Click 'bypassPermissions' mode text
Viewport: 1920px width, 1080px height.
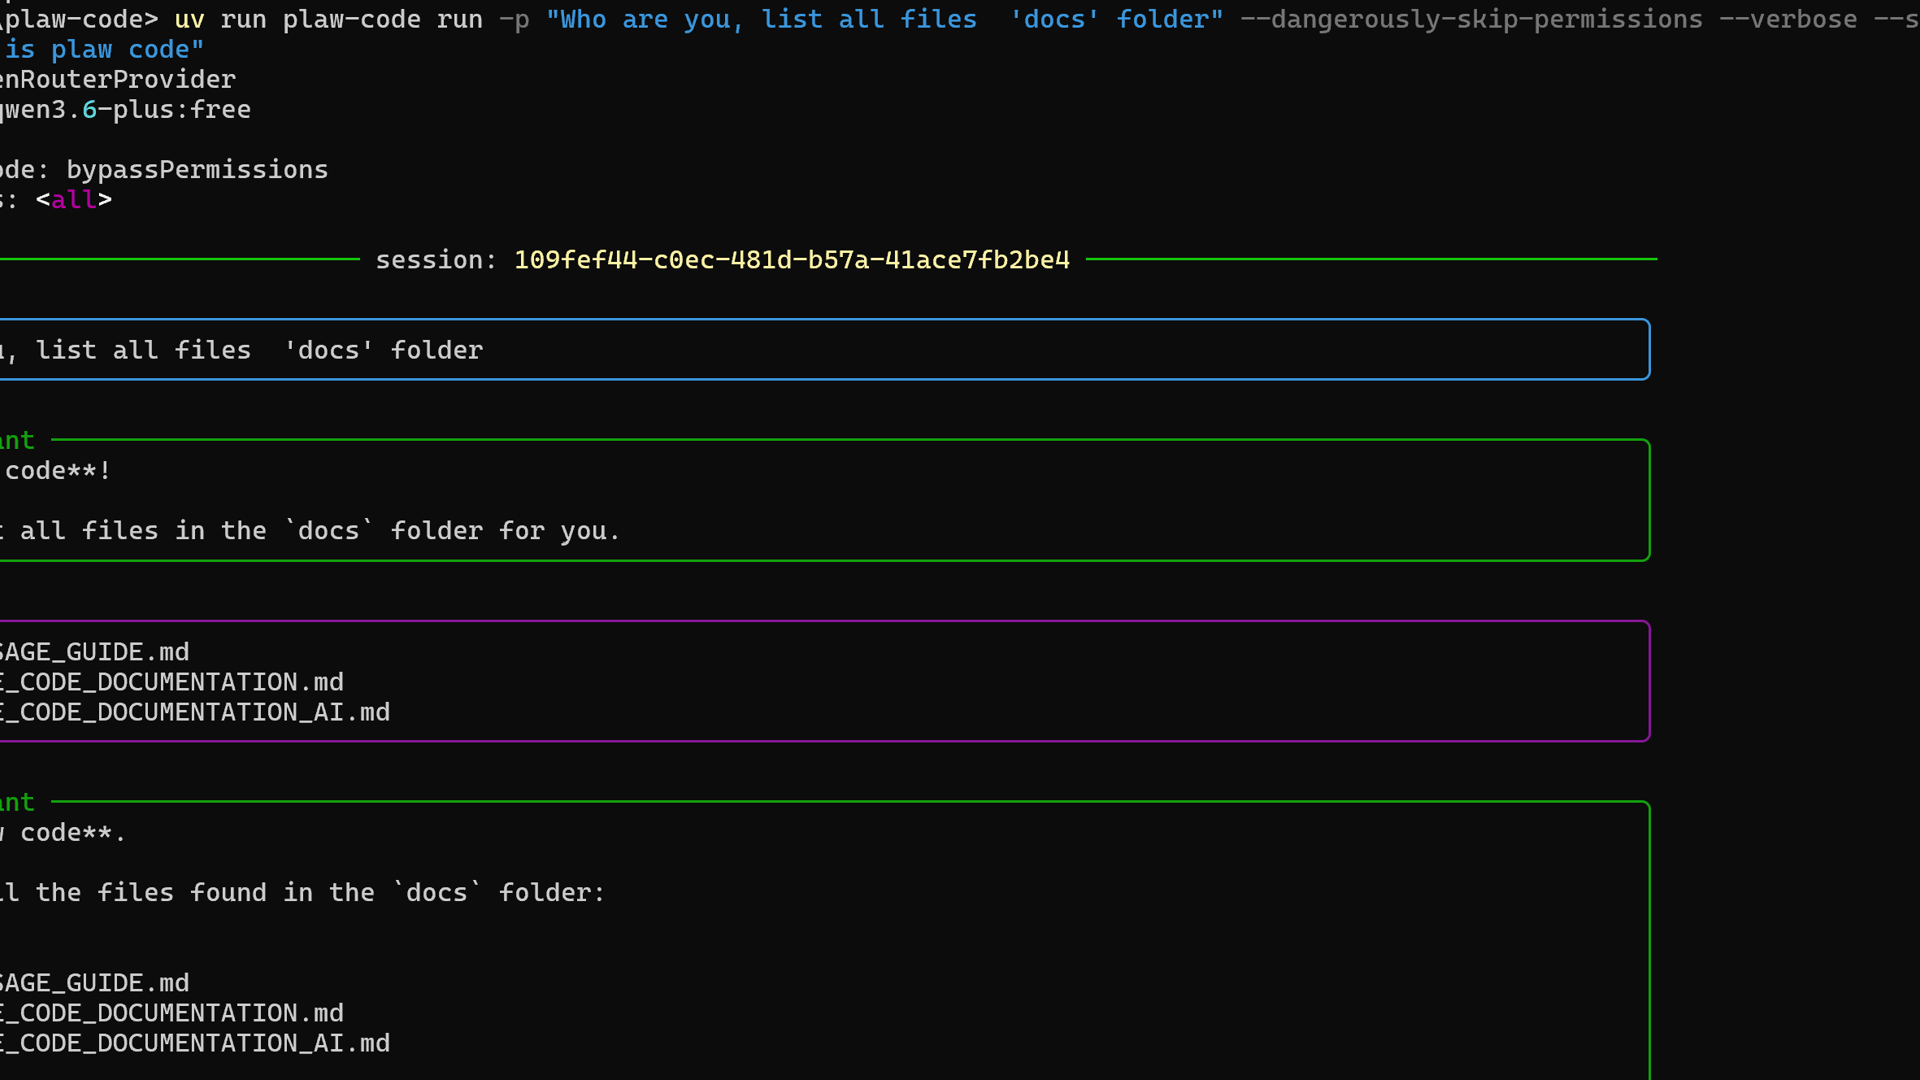tap(197, 170)
